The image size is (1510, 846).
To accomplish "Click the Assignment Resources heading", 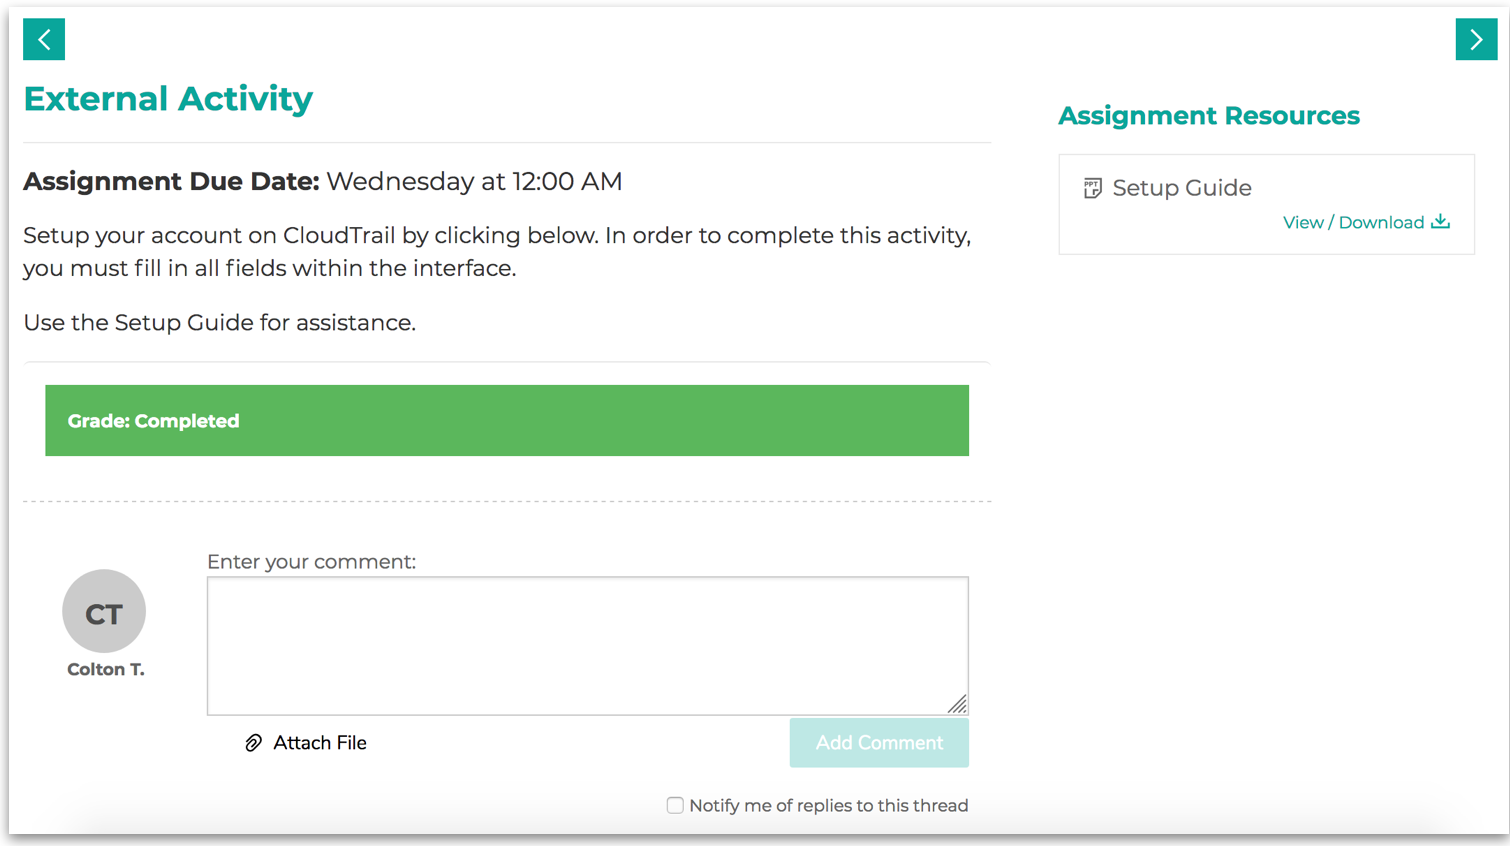I will click(1209, 116).
